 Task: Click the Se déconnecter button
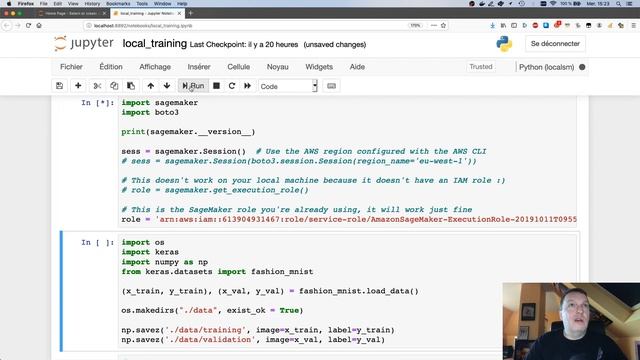(x=555, y=44)
